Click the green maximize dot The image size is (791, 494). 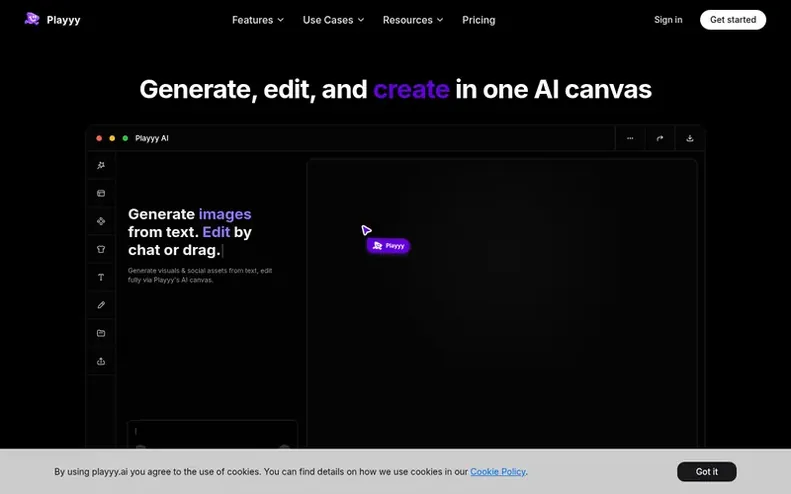point(125,138)
